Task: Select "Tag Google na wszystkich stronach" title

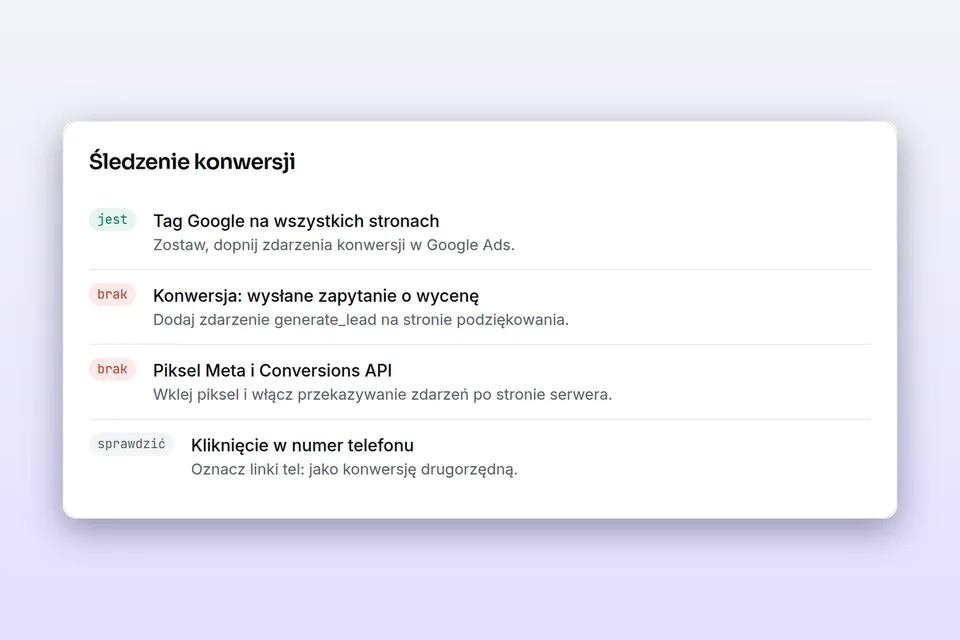Action: pos(296,220)
